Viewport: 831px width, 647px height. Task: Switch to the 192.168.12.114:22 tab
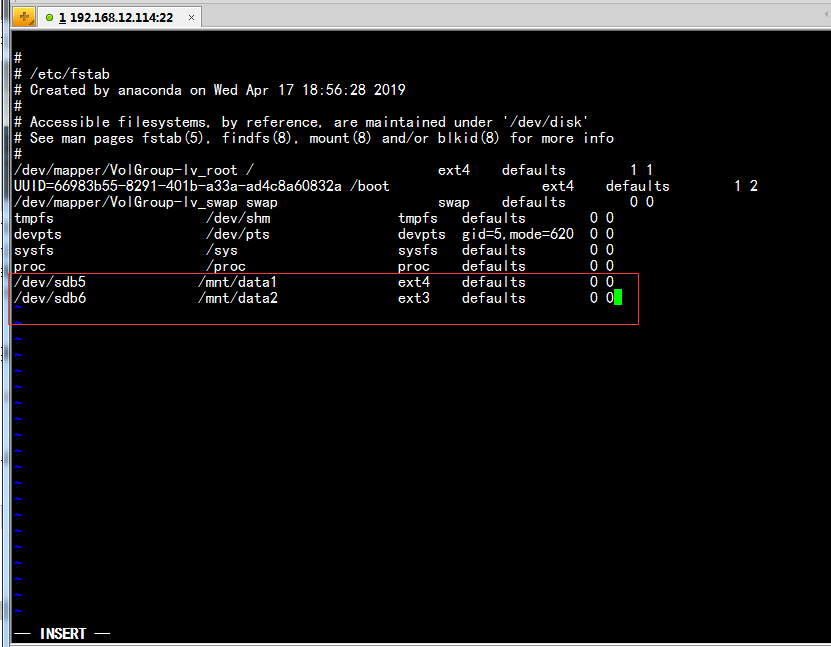115,18
